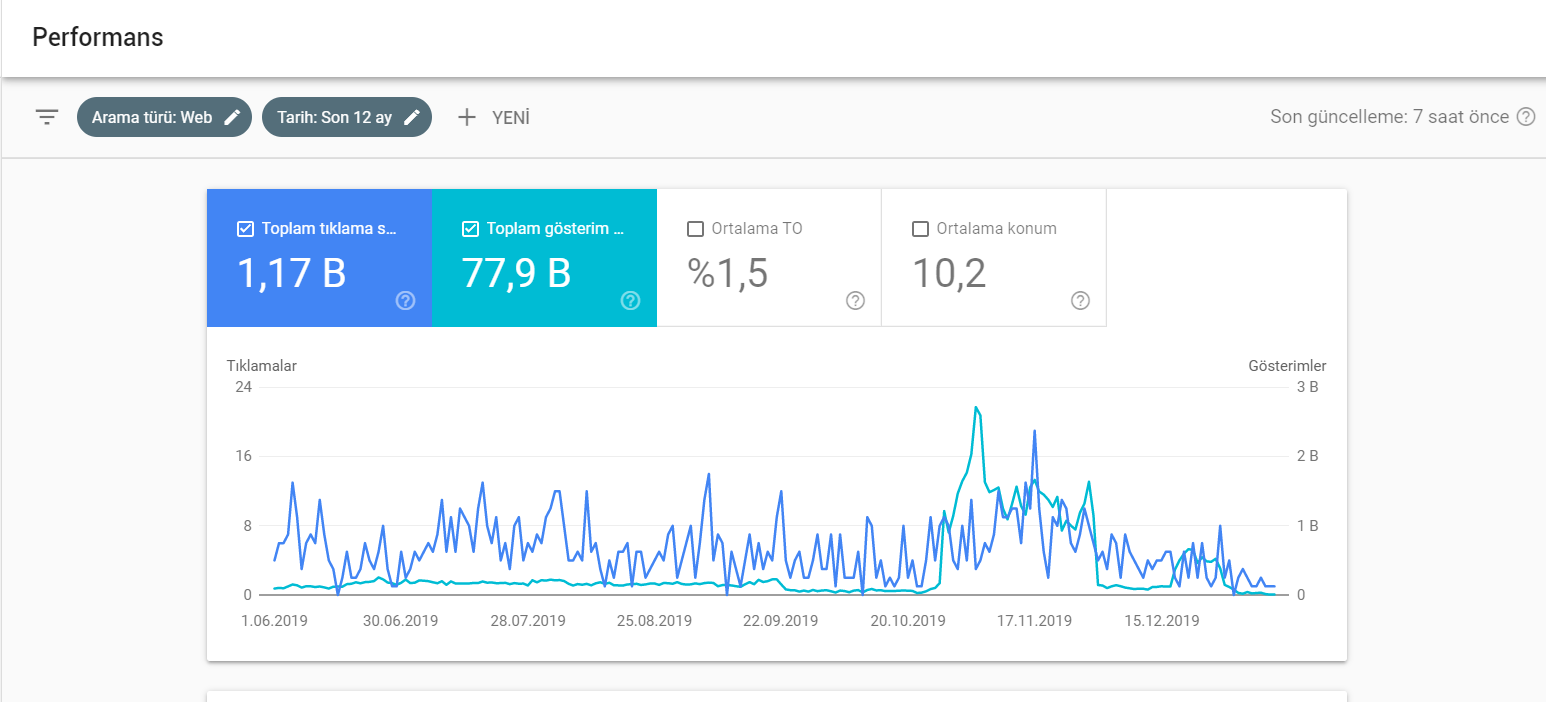Click help icon in Toplam tıklama card
Viewport: 1546px width, 702px height.
pos(405,301)
